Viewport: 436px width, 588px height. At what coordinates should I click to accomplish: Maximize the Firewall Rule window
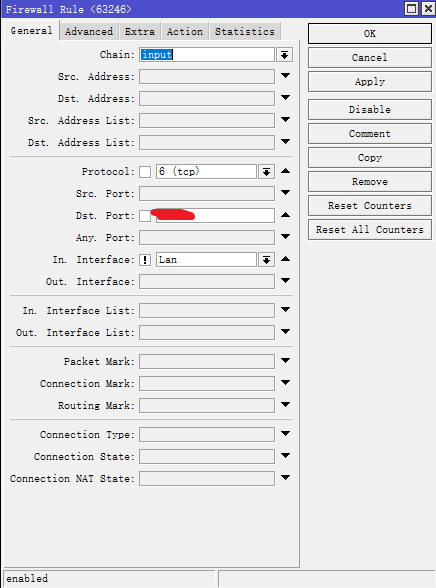point(412,8)
